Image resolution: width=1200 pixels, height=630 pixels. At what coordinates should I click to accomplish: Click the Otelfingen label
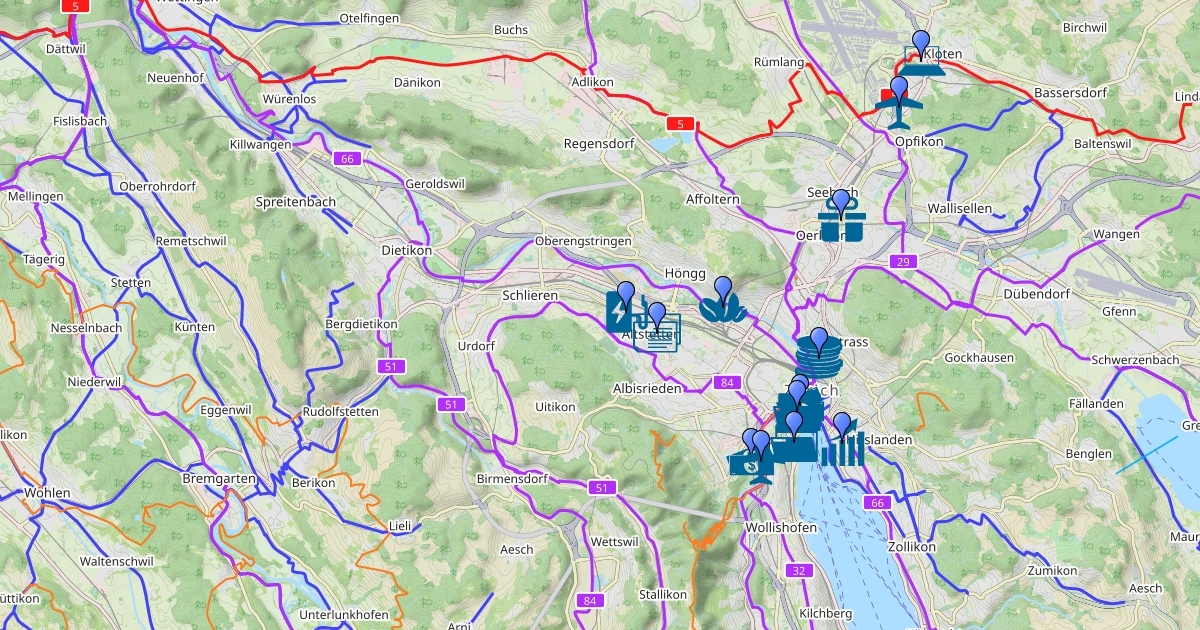click(x=370, y=19)
